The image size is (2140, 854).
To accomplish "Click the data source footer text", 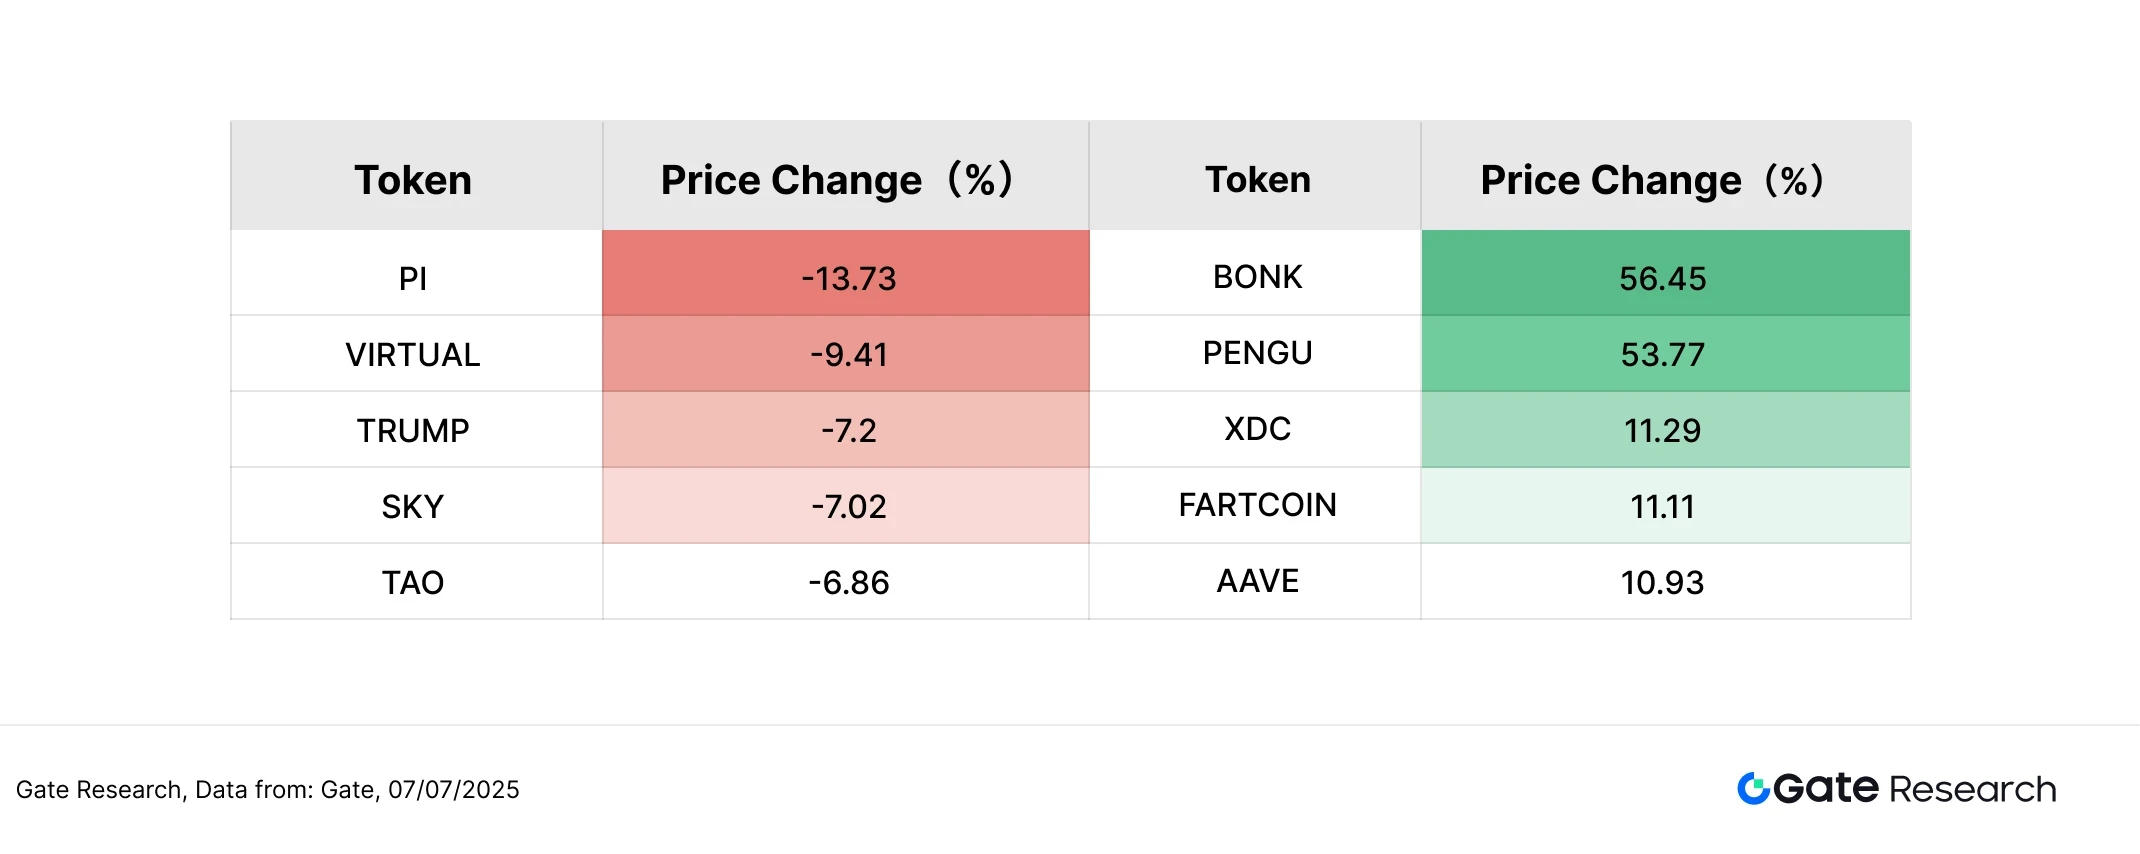I will point(268,790).
